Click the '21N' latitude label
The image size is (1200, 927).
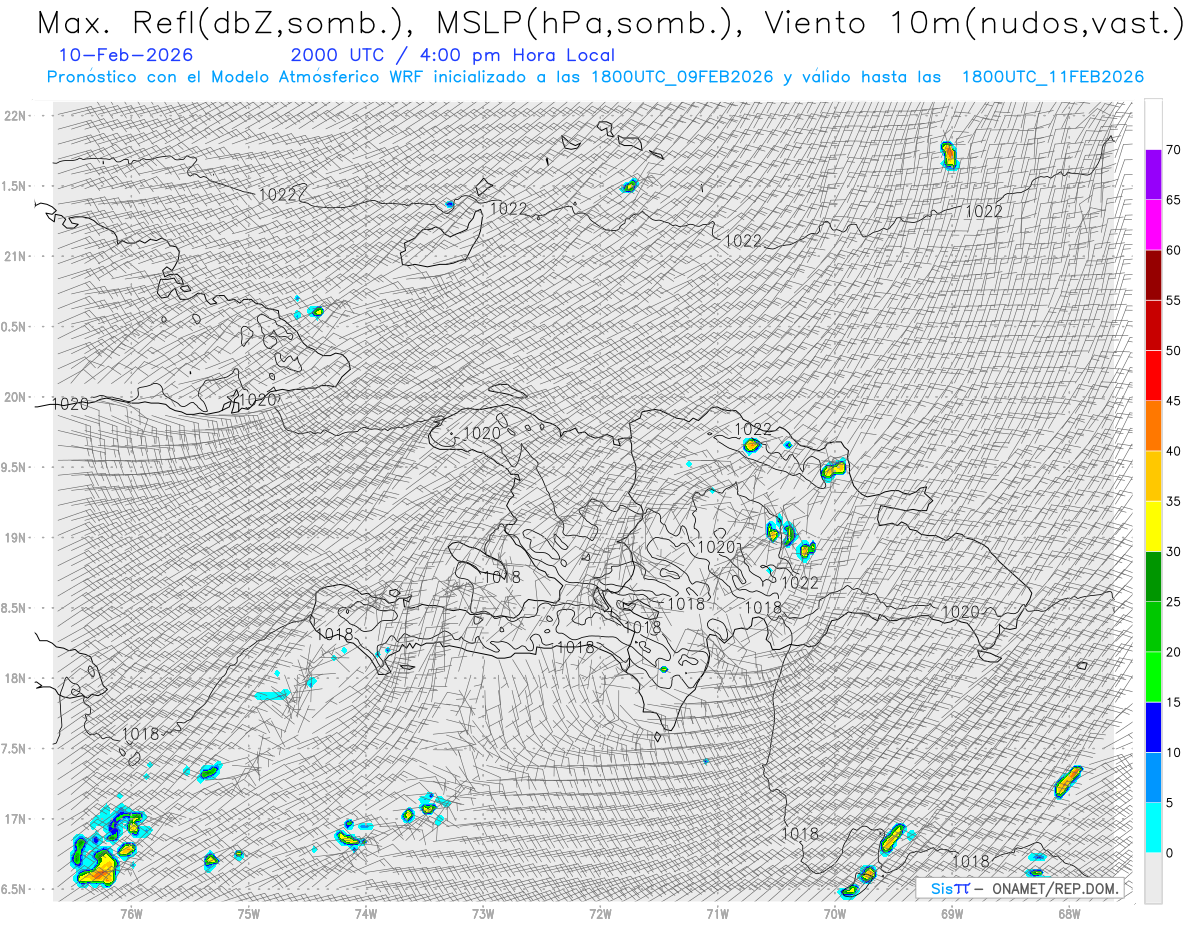coord(15,256)
